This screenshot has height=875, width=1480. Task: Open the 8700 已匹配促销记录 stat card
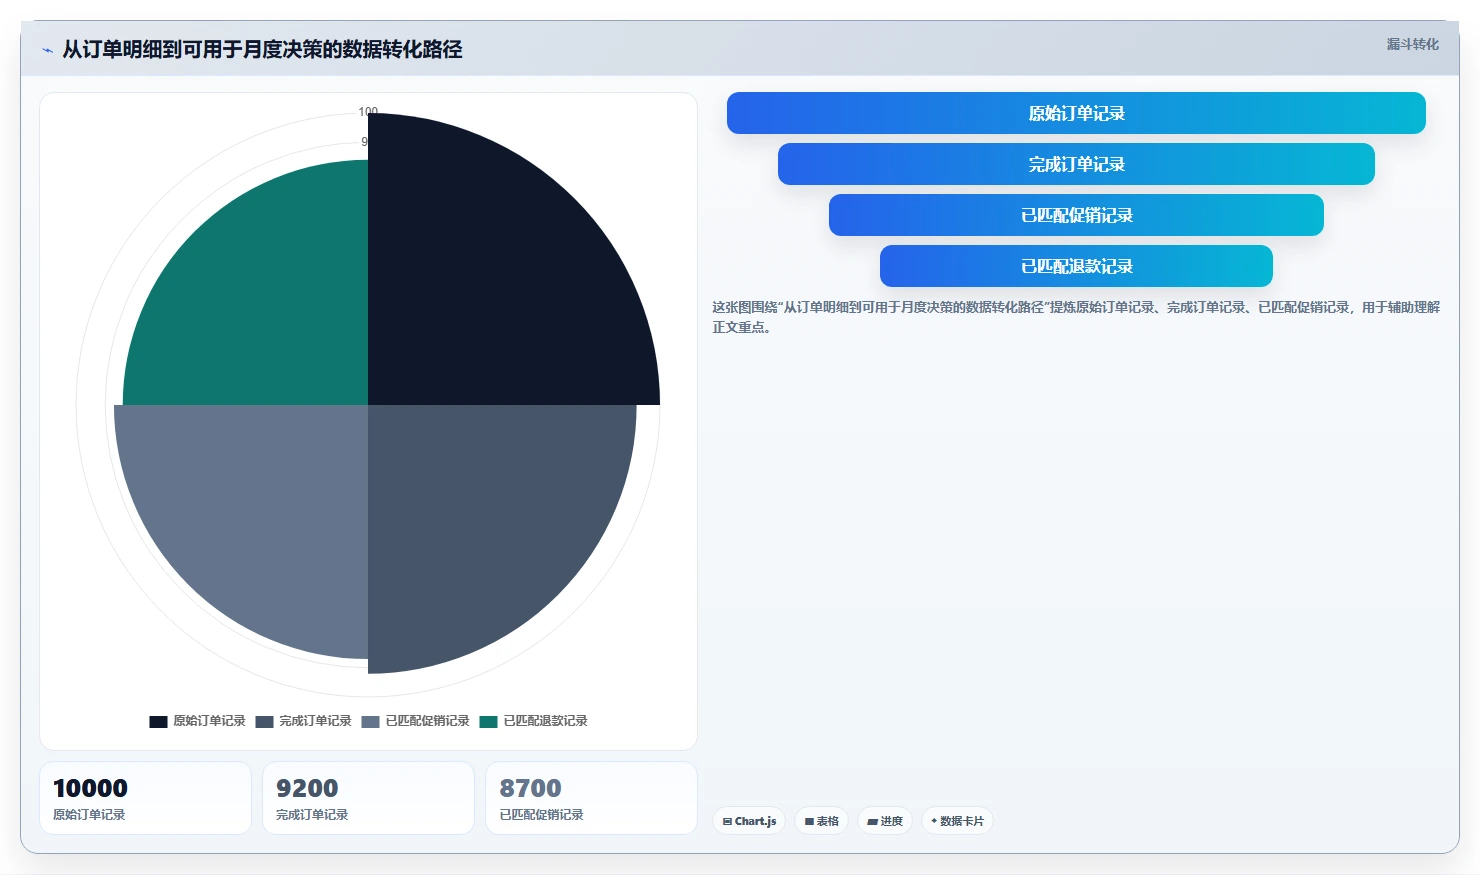591,798
